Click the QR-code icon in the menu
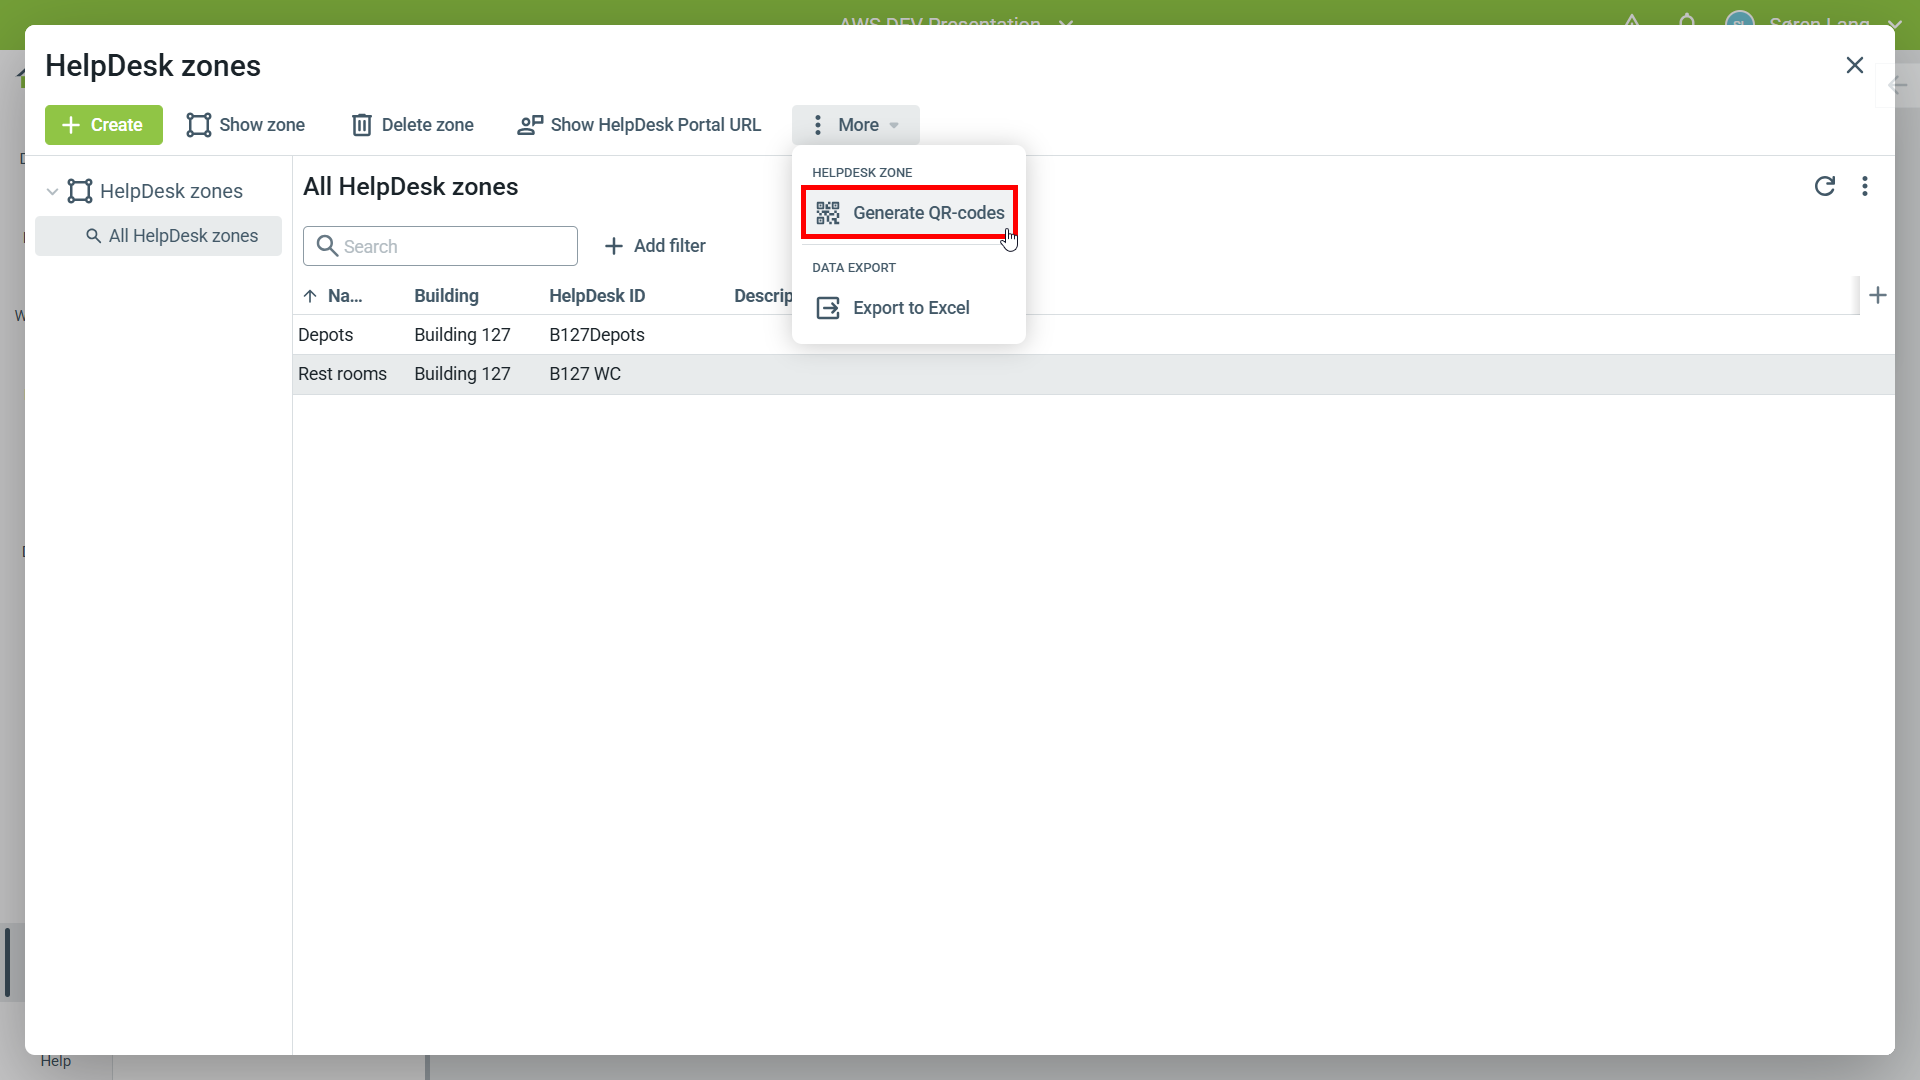Viewport: 1920px width, 1080px height. point(828,212)
